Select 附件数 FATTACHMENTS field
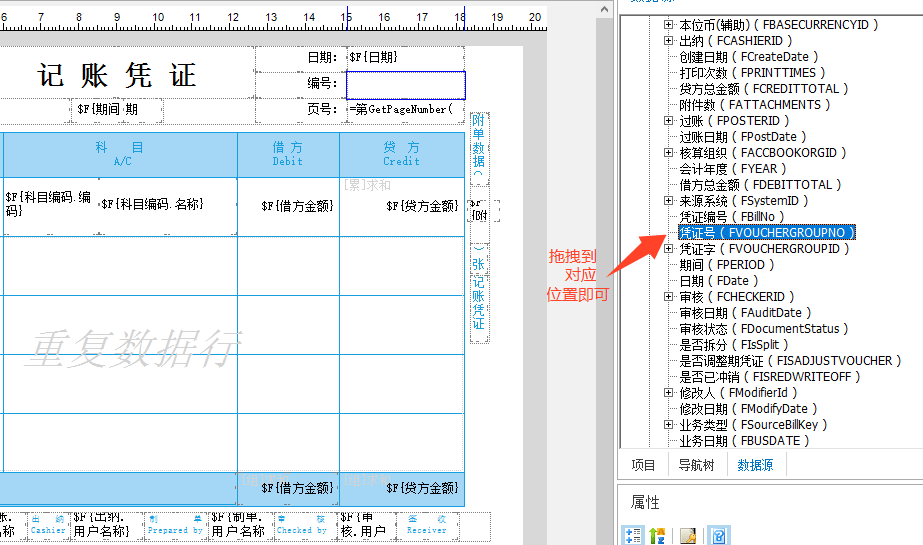 (x=754, y=105)
